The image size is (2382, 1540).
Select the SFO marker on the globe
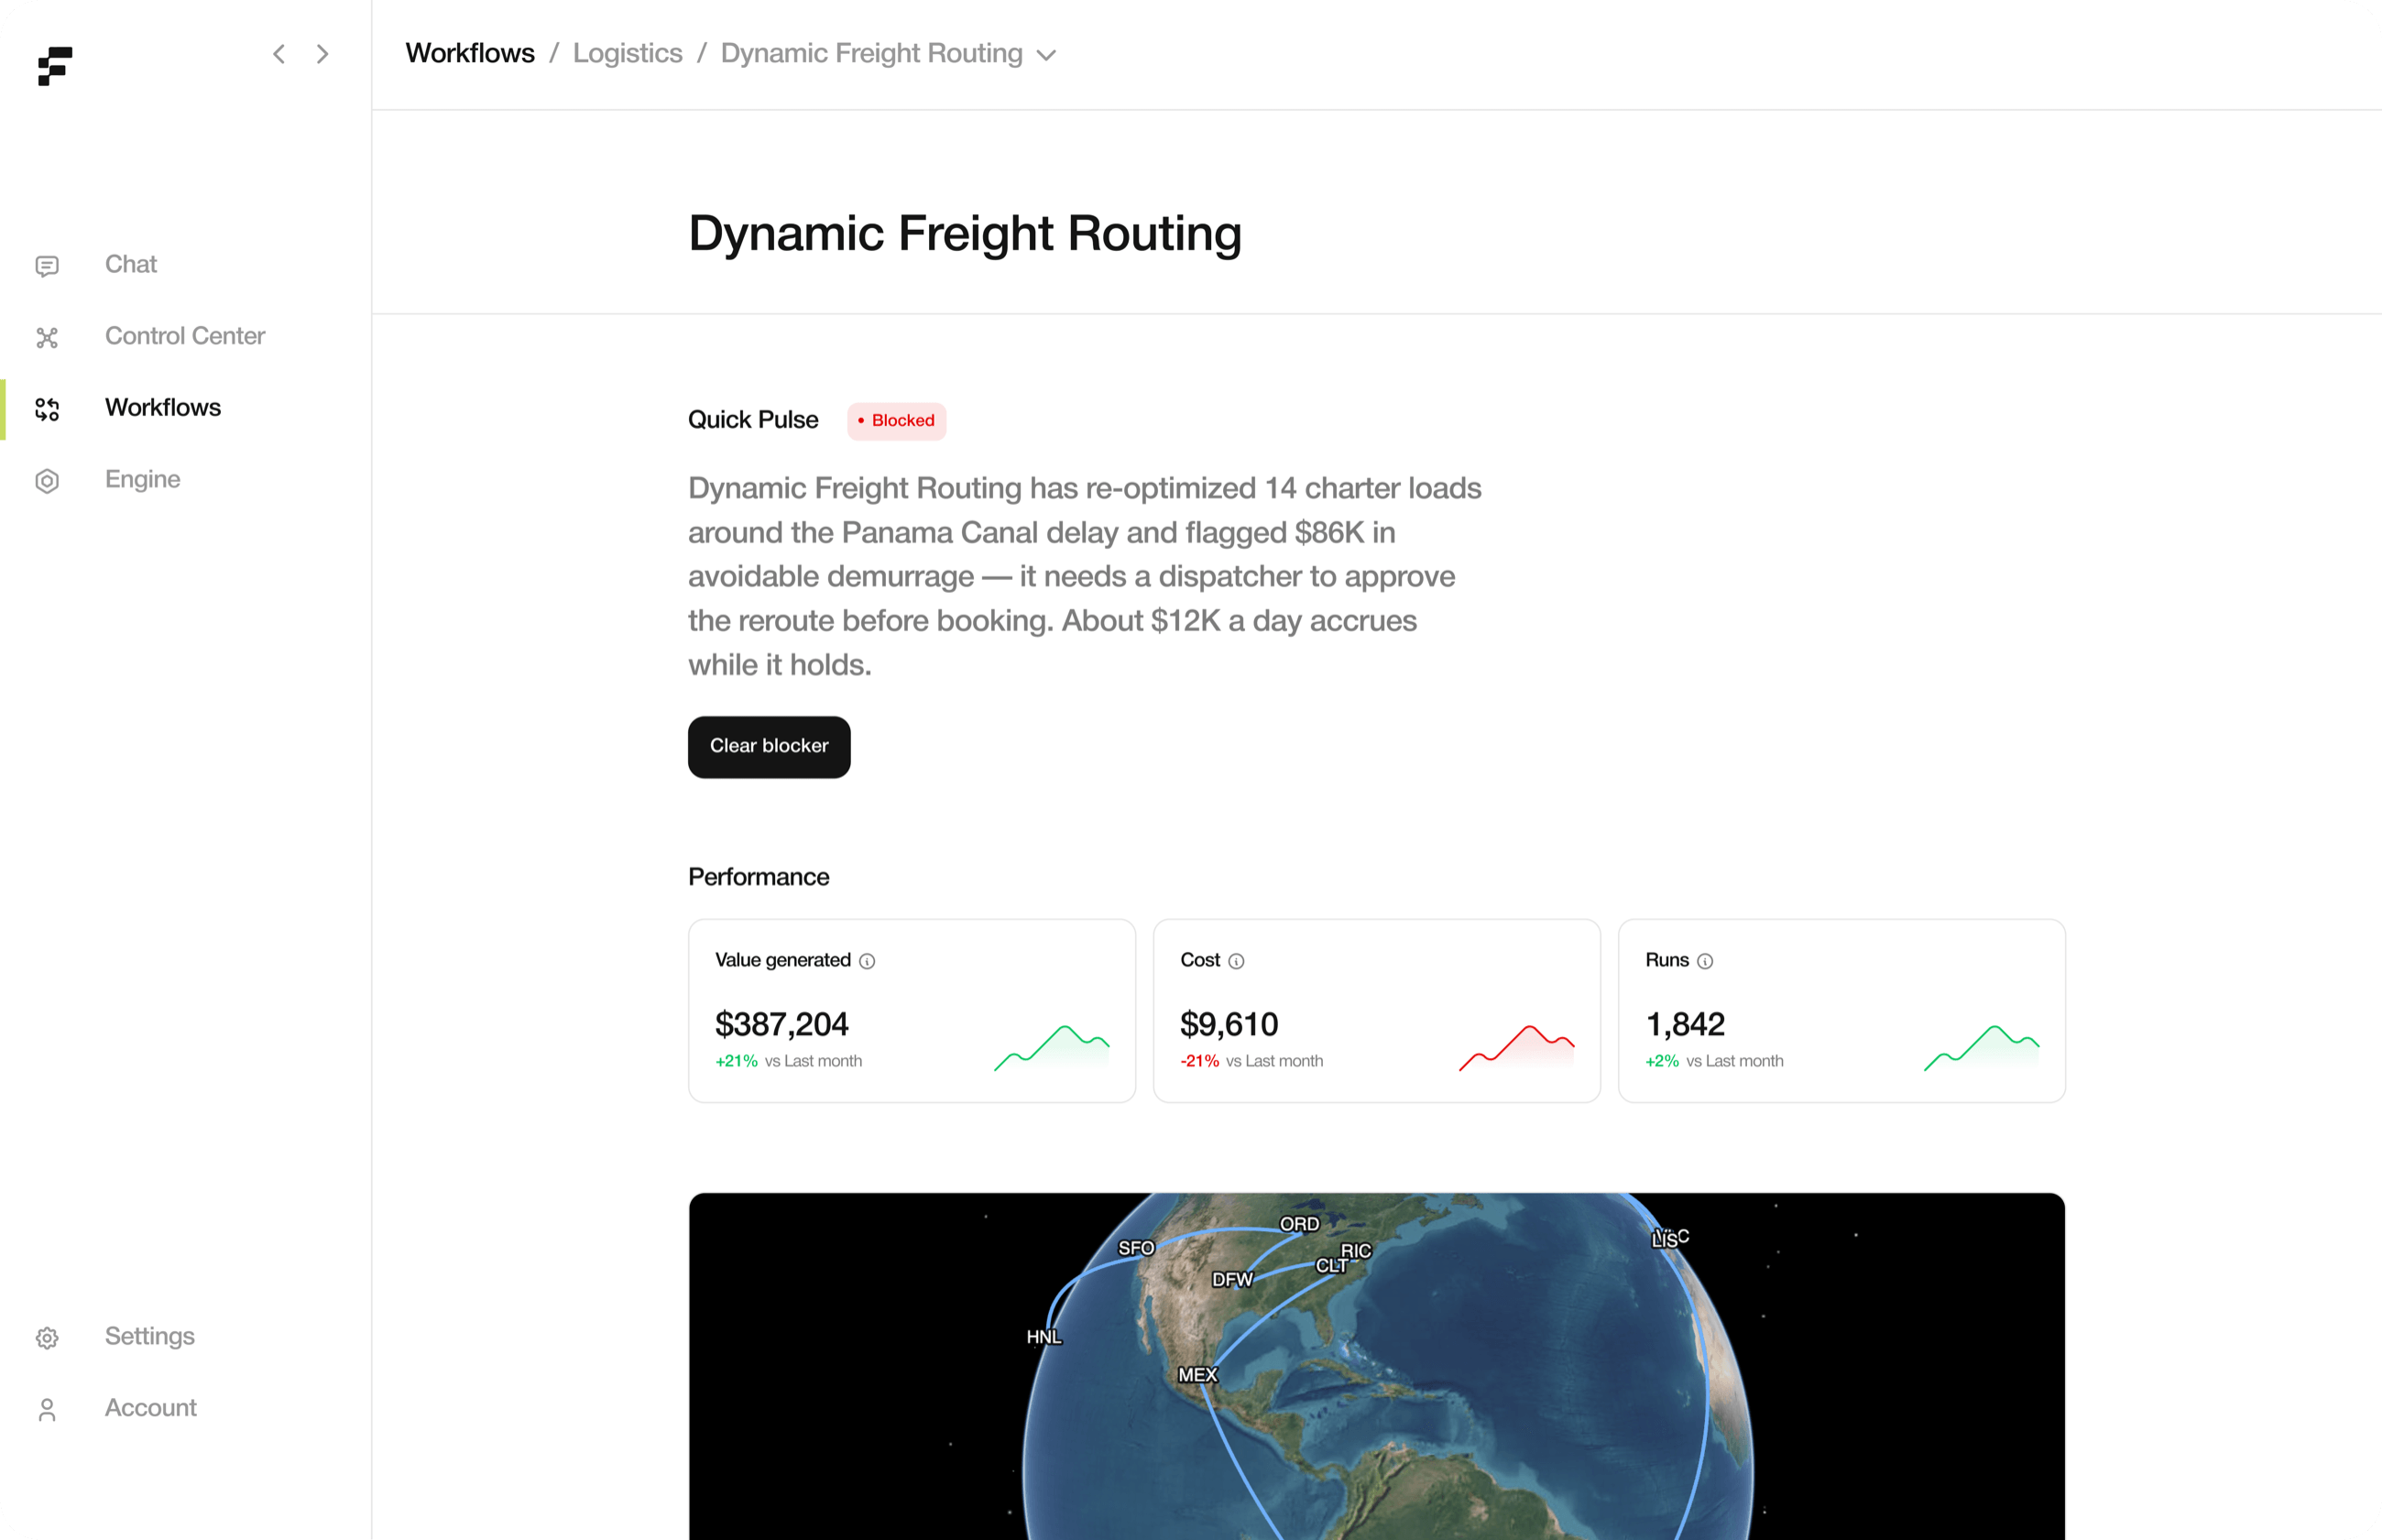tap(1136, 1248)
